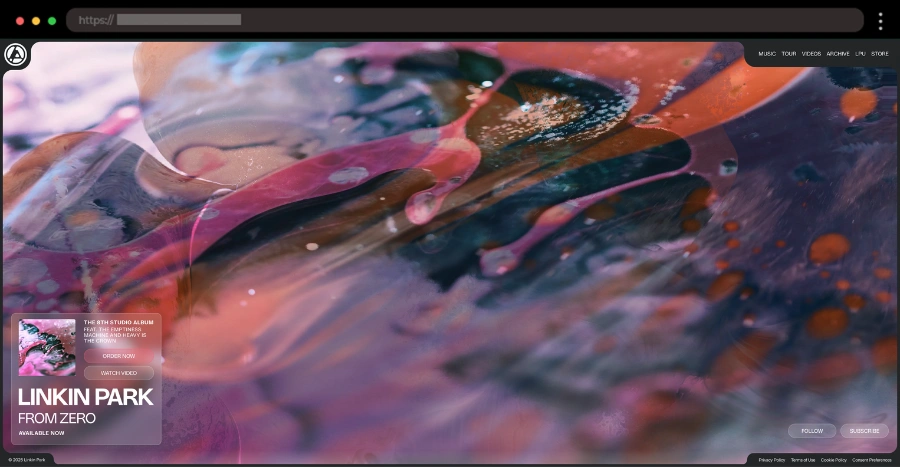Select VIDEOS in the top navigation
900x467 pixels.
pyautogui.click(x=811, y=54)
